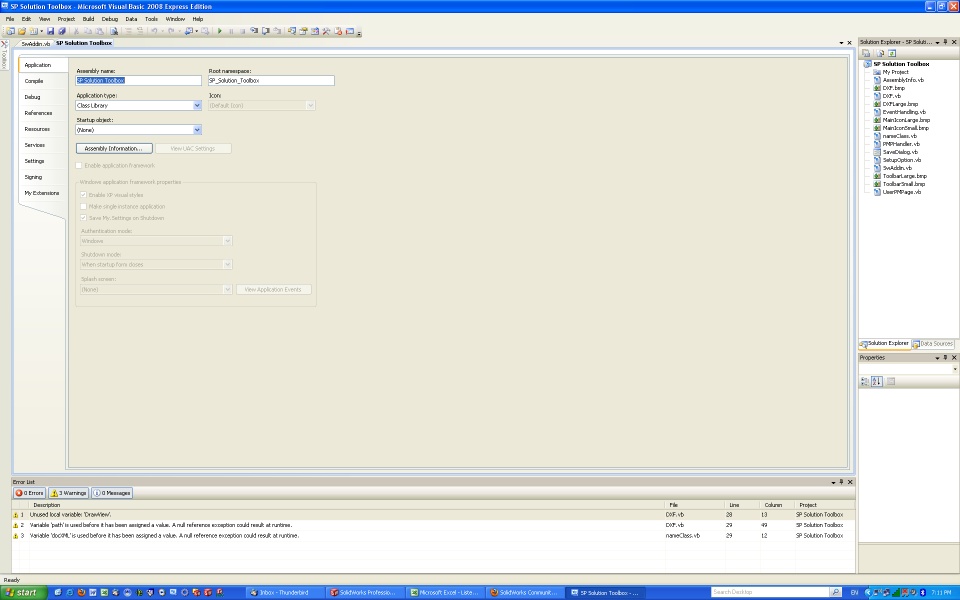This screenshot has width=960, height=600.
Task: Click the Search Desktop field in taskbar
Action: click(x=770, y=592)
